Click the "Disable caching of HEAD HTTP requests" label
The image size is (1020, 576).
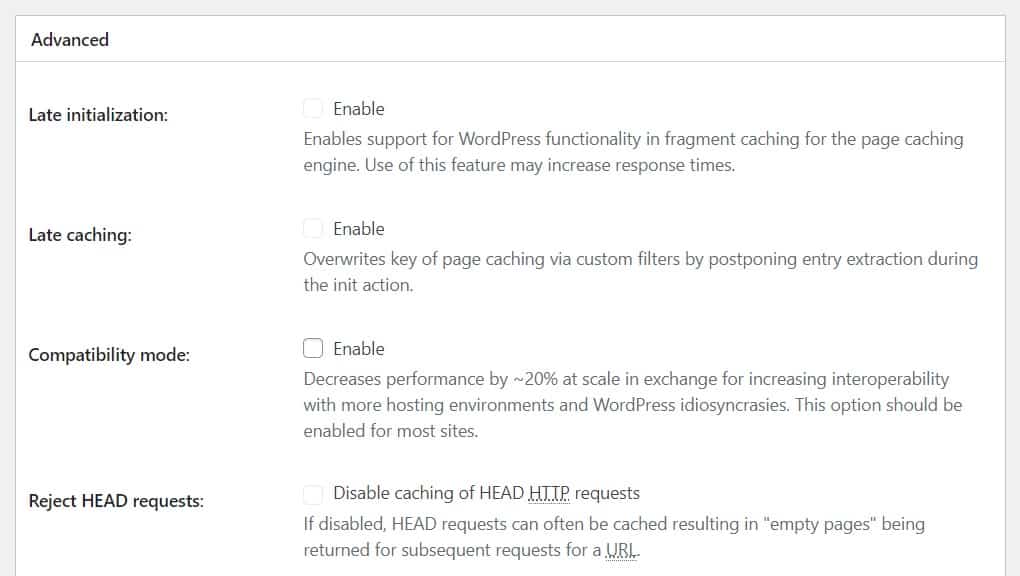coord(486,493)
